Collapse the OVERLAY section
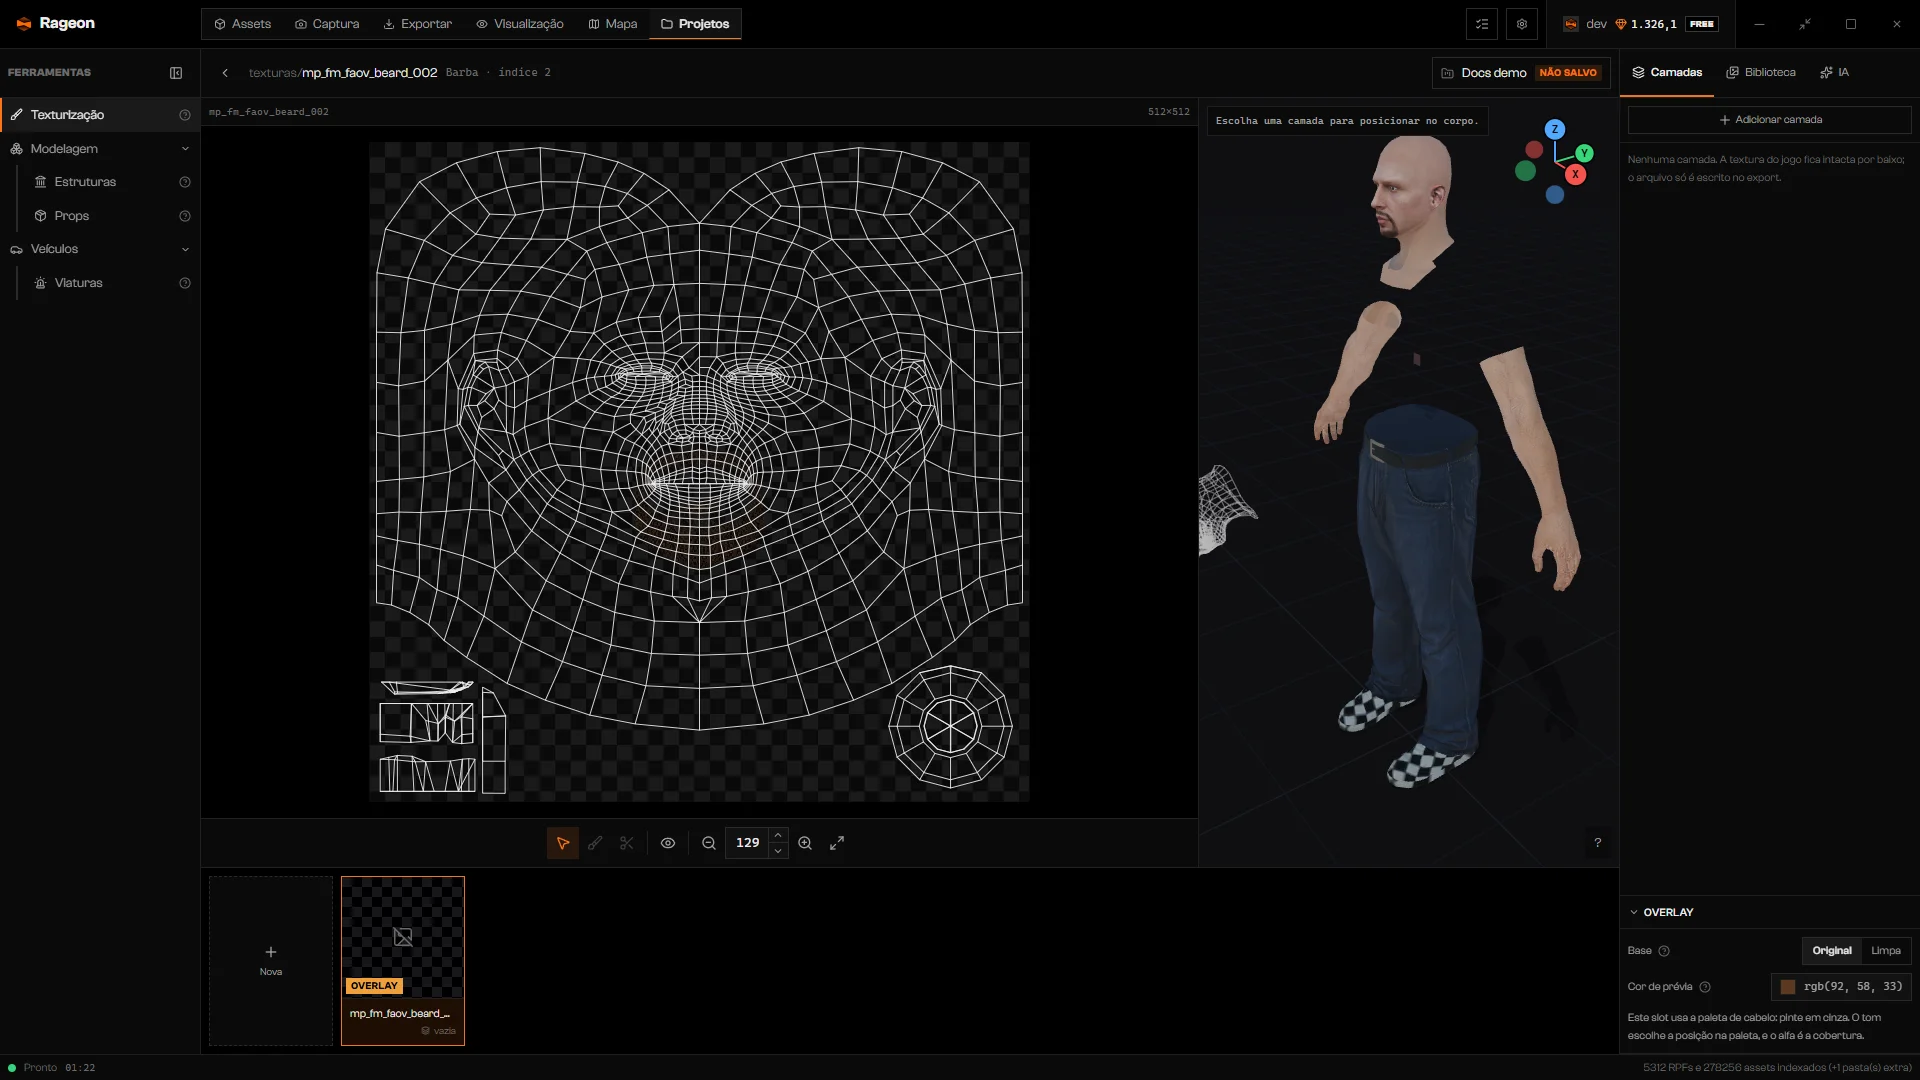 pos(1634,913)
